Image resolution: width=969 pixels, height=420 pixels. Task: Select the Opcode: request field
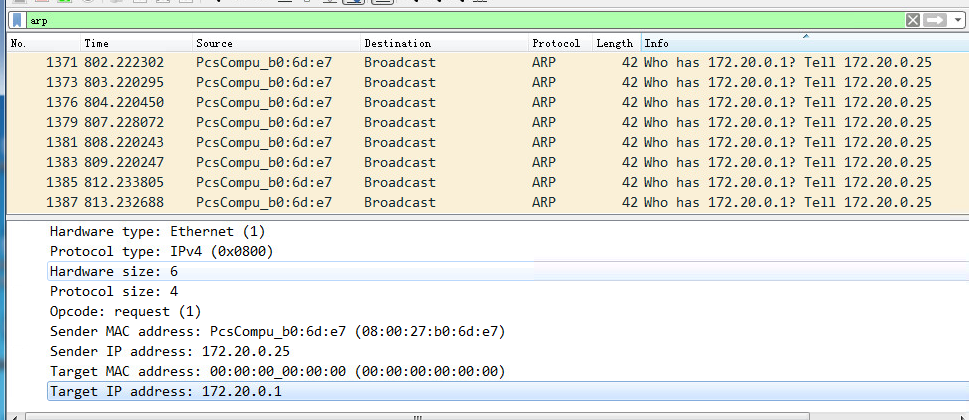125,311
